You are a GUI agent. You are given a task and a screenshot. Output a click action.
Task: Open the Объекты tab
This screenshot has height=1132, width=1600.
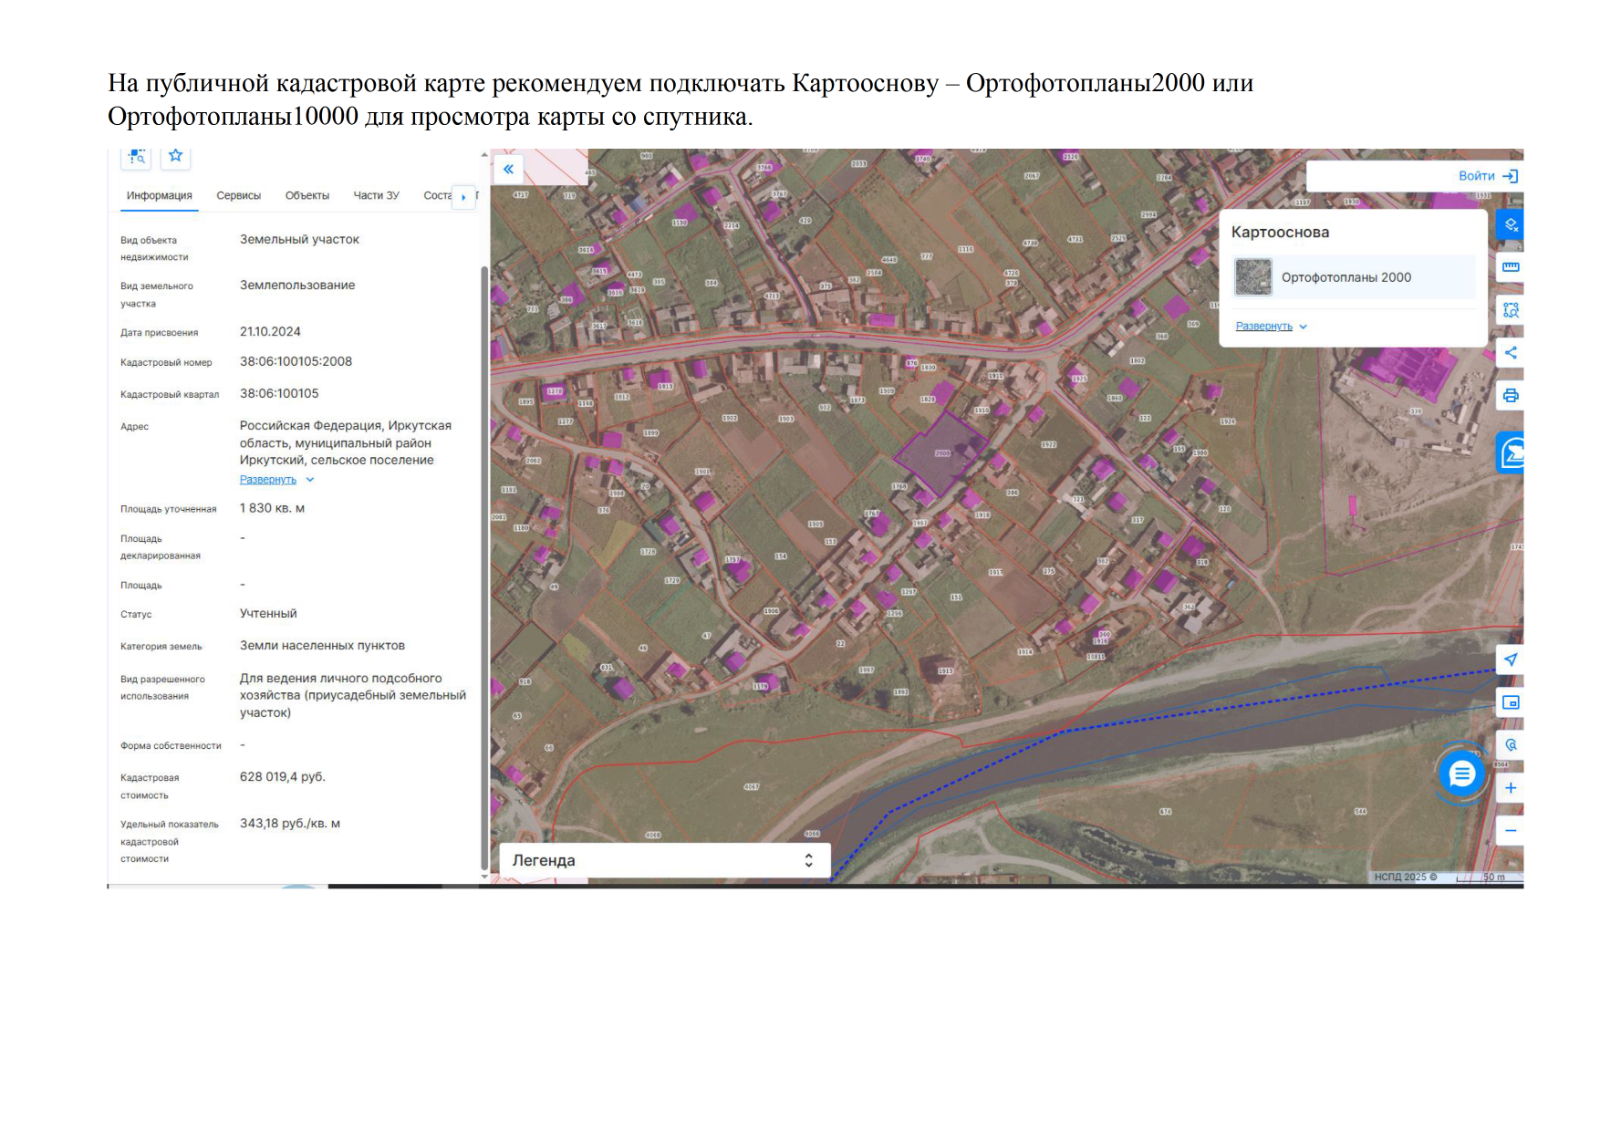tap(307, 196)
